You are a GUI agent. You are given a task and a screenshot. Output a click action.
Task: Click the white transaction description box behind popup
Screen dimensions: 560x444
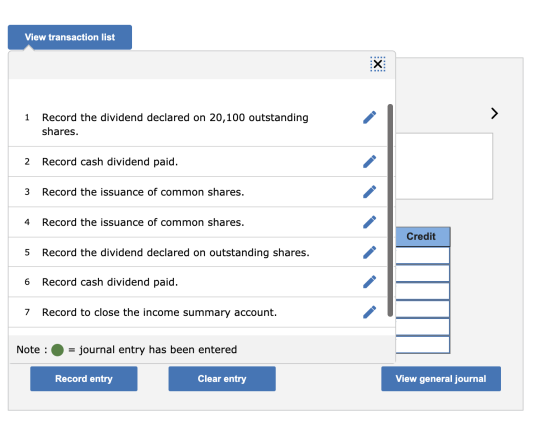(x=444, y=166)
